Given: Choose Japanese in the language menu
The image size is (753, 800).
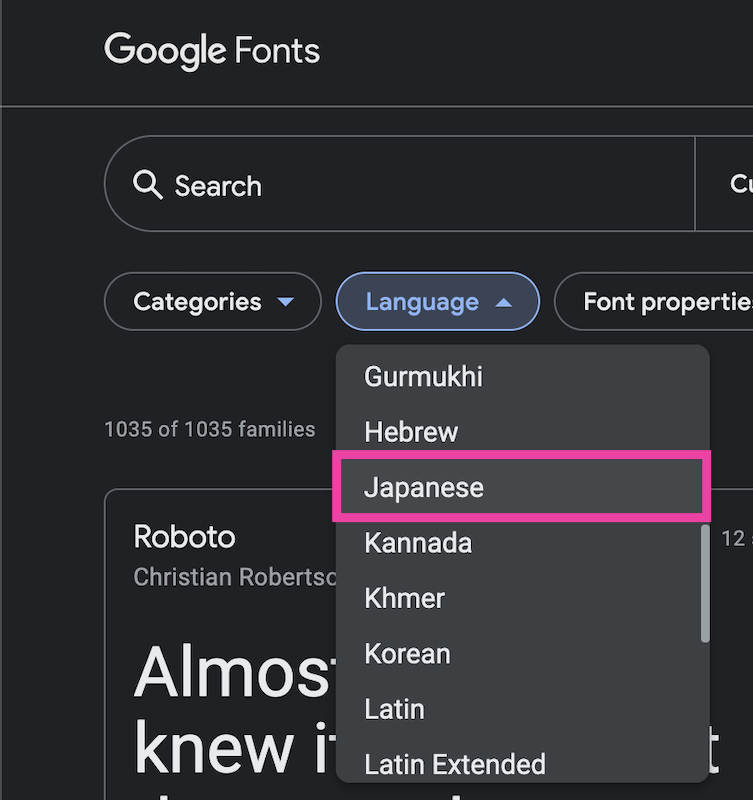Looking at the screenshot, I should 521,487.
